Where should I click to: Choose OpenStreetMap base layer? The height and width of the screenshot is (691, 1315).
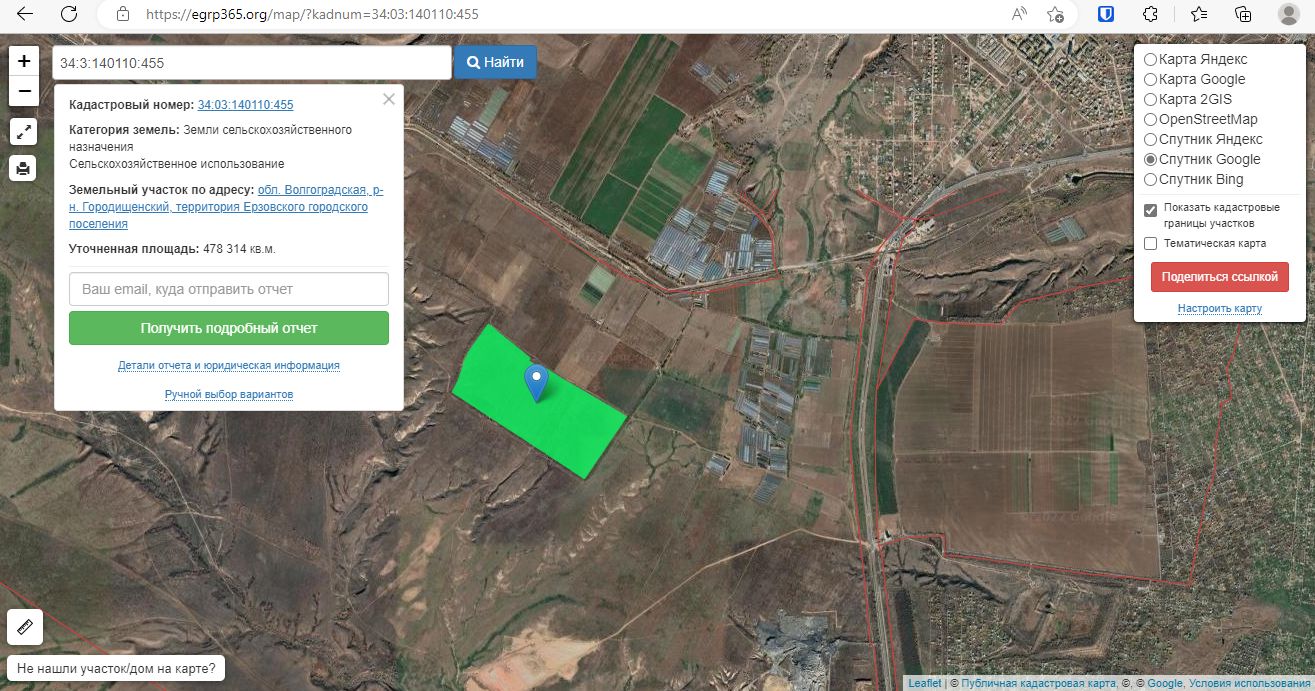1151,120
